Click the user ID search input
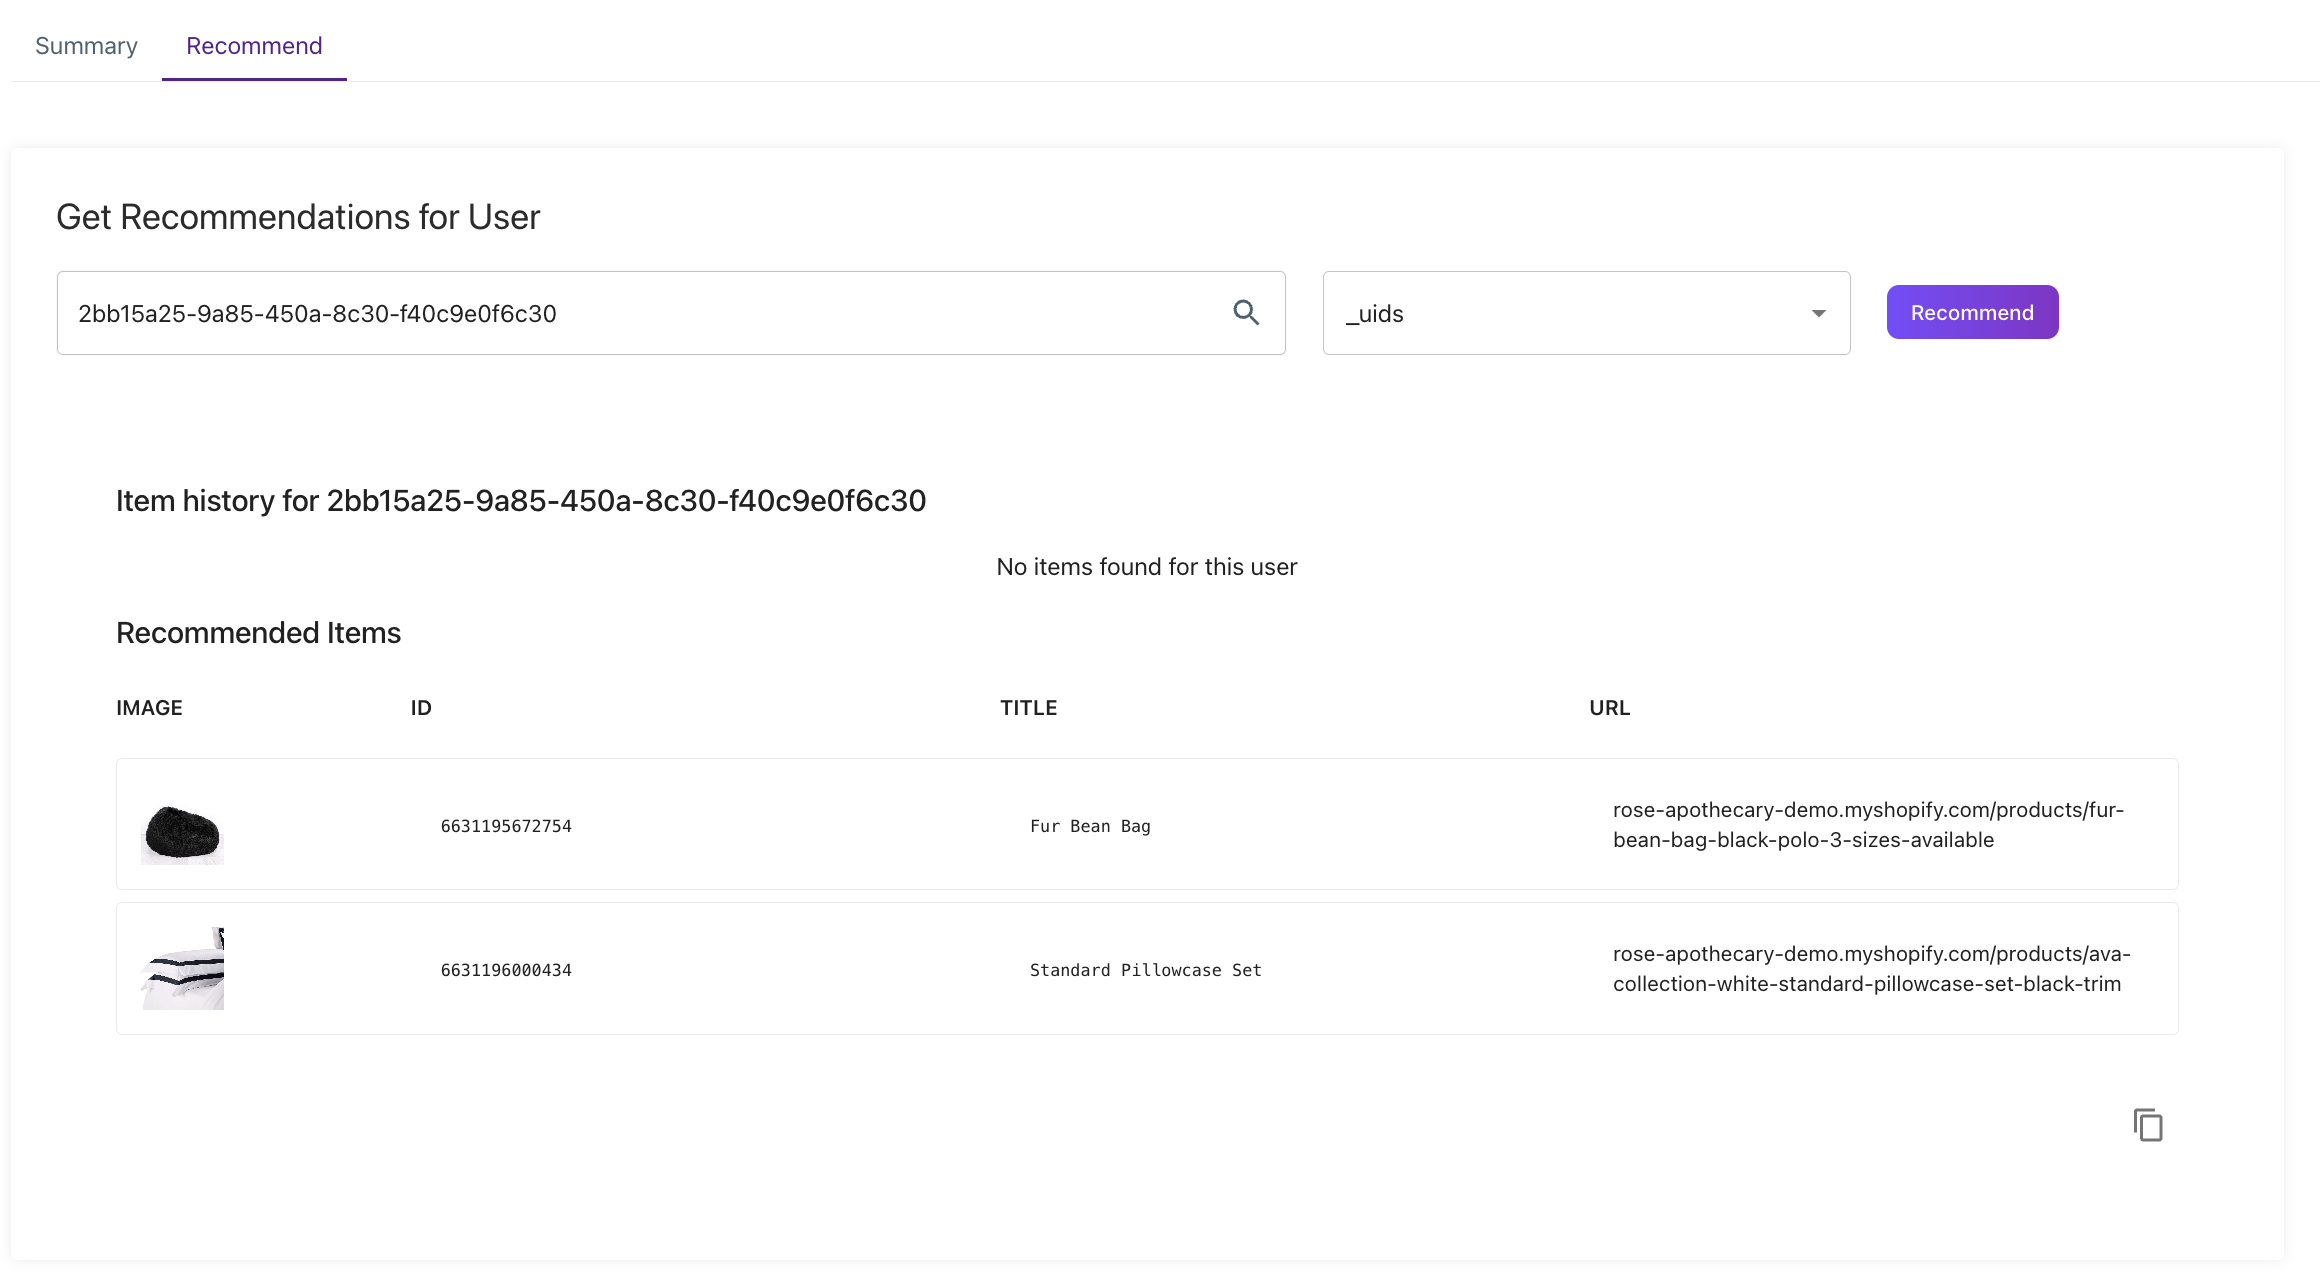This screenshot has width=2320, height=1288. [x=640, y=313]
